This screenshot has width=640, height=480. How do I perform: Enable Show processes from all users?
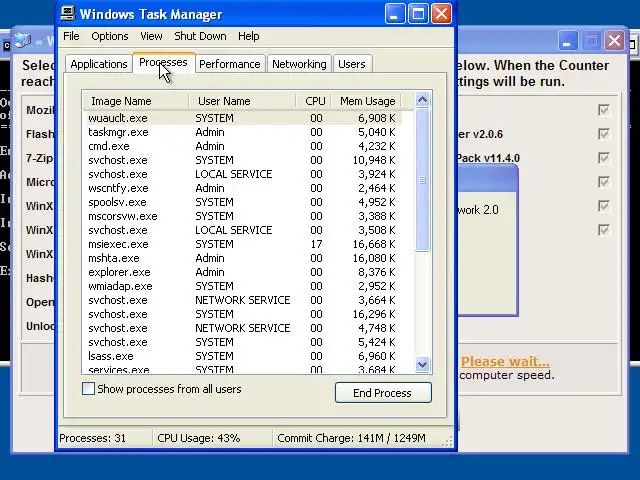[88, 389]
